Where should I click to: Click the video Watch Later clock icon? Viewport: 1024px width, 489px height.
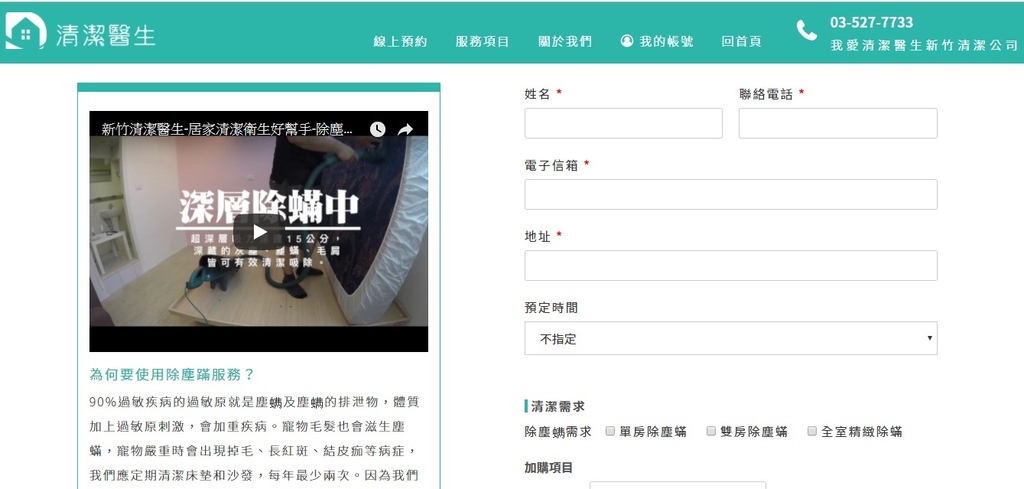click(377, 129)
